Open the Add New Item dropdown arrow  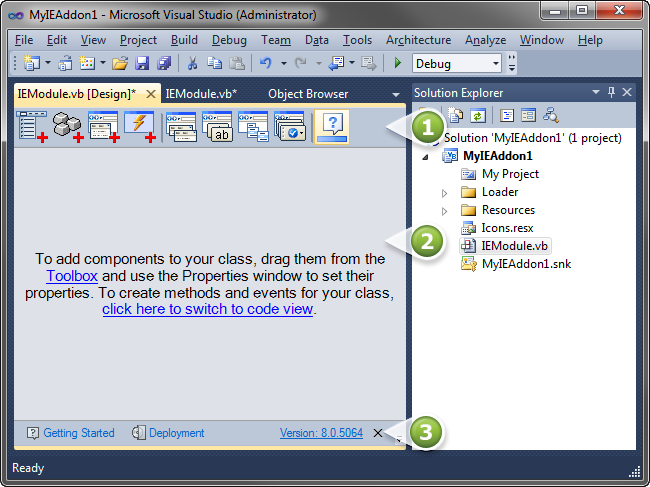(x=103, y=63)
